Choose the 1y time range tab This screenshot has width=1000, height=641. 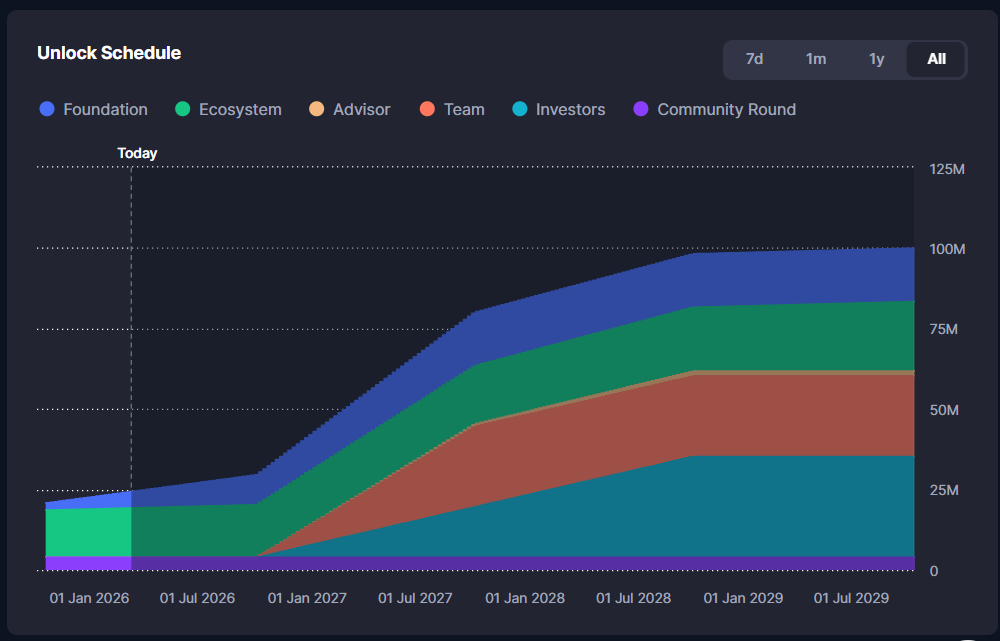(x=876, y=59)
